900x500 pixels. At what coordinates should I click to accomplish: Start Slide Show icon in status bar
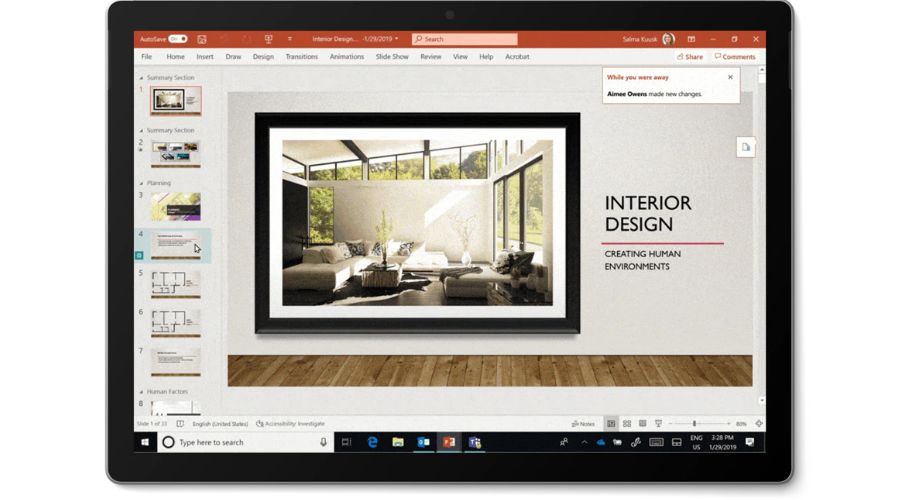[658, 424]
